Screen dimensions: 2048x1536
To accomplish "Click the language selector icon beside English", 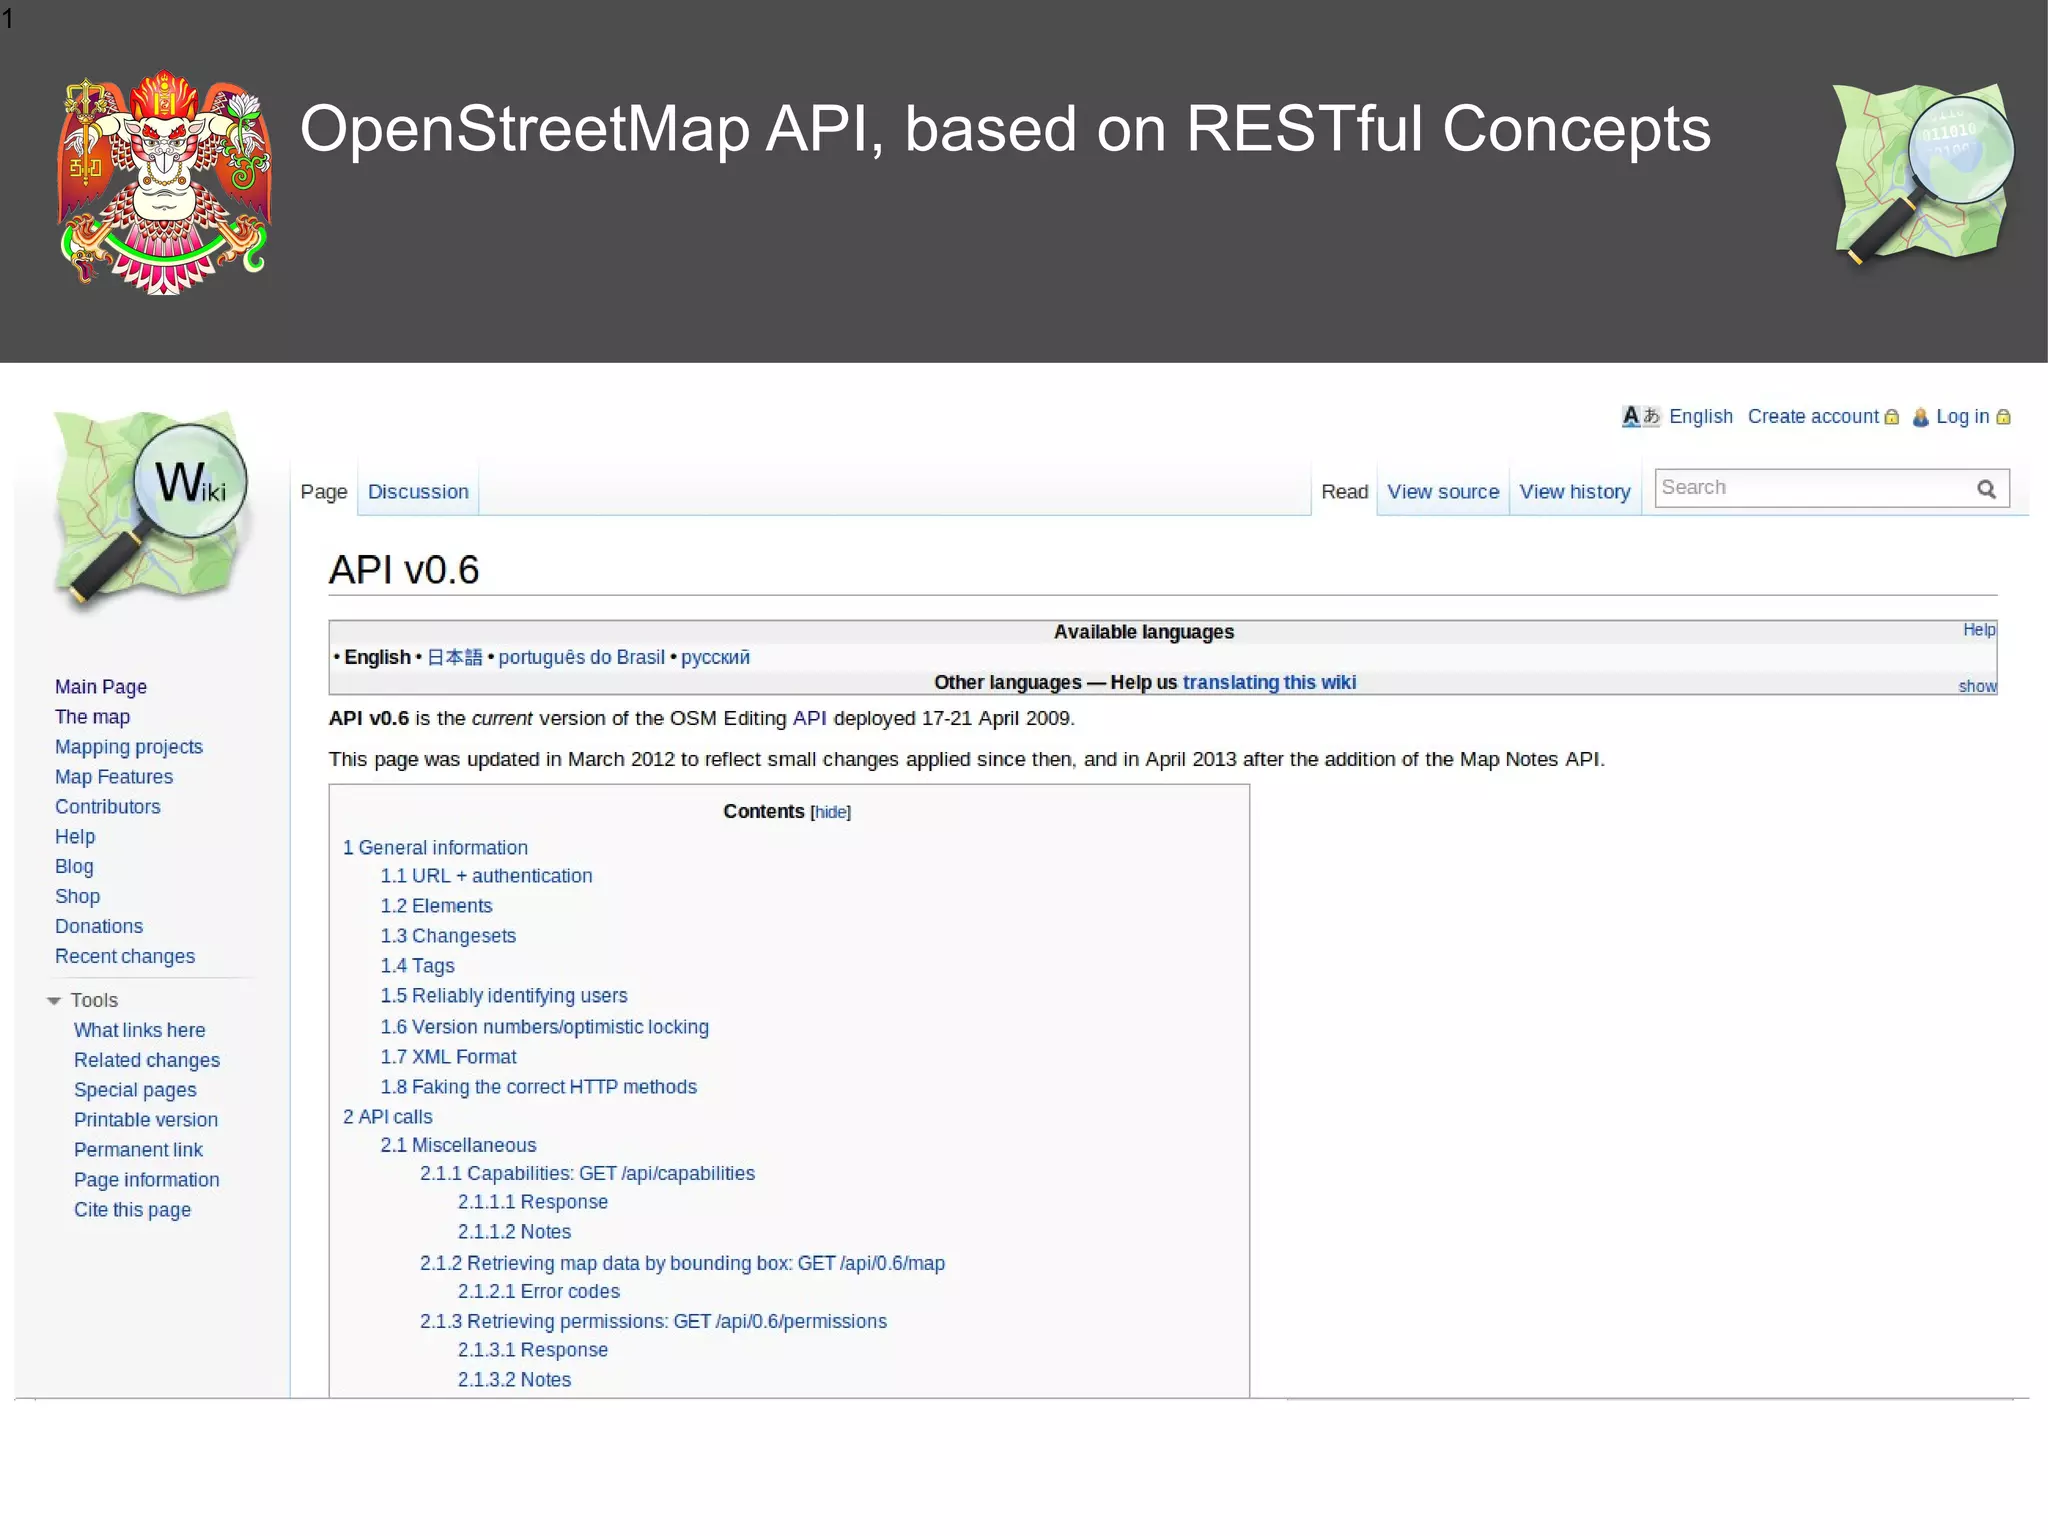I will [1640, 416].
